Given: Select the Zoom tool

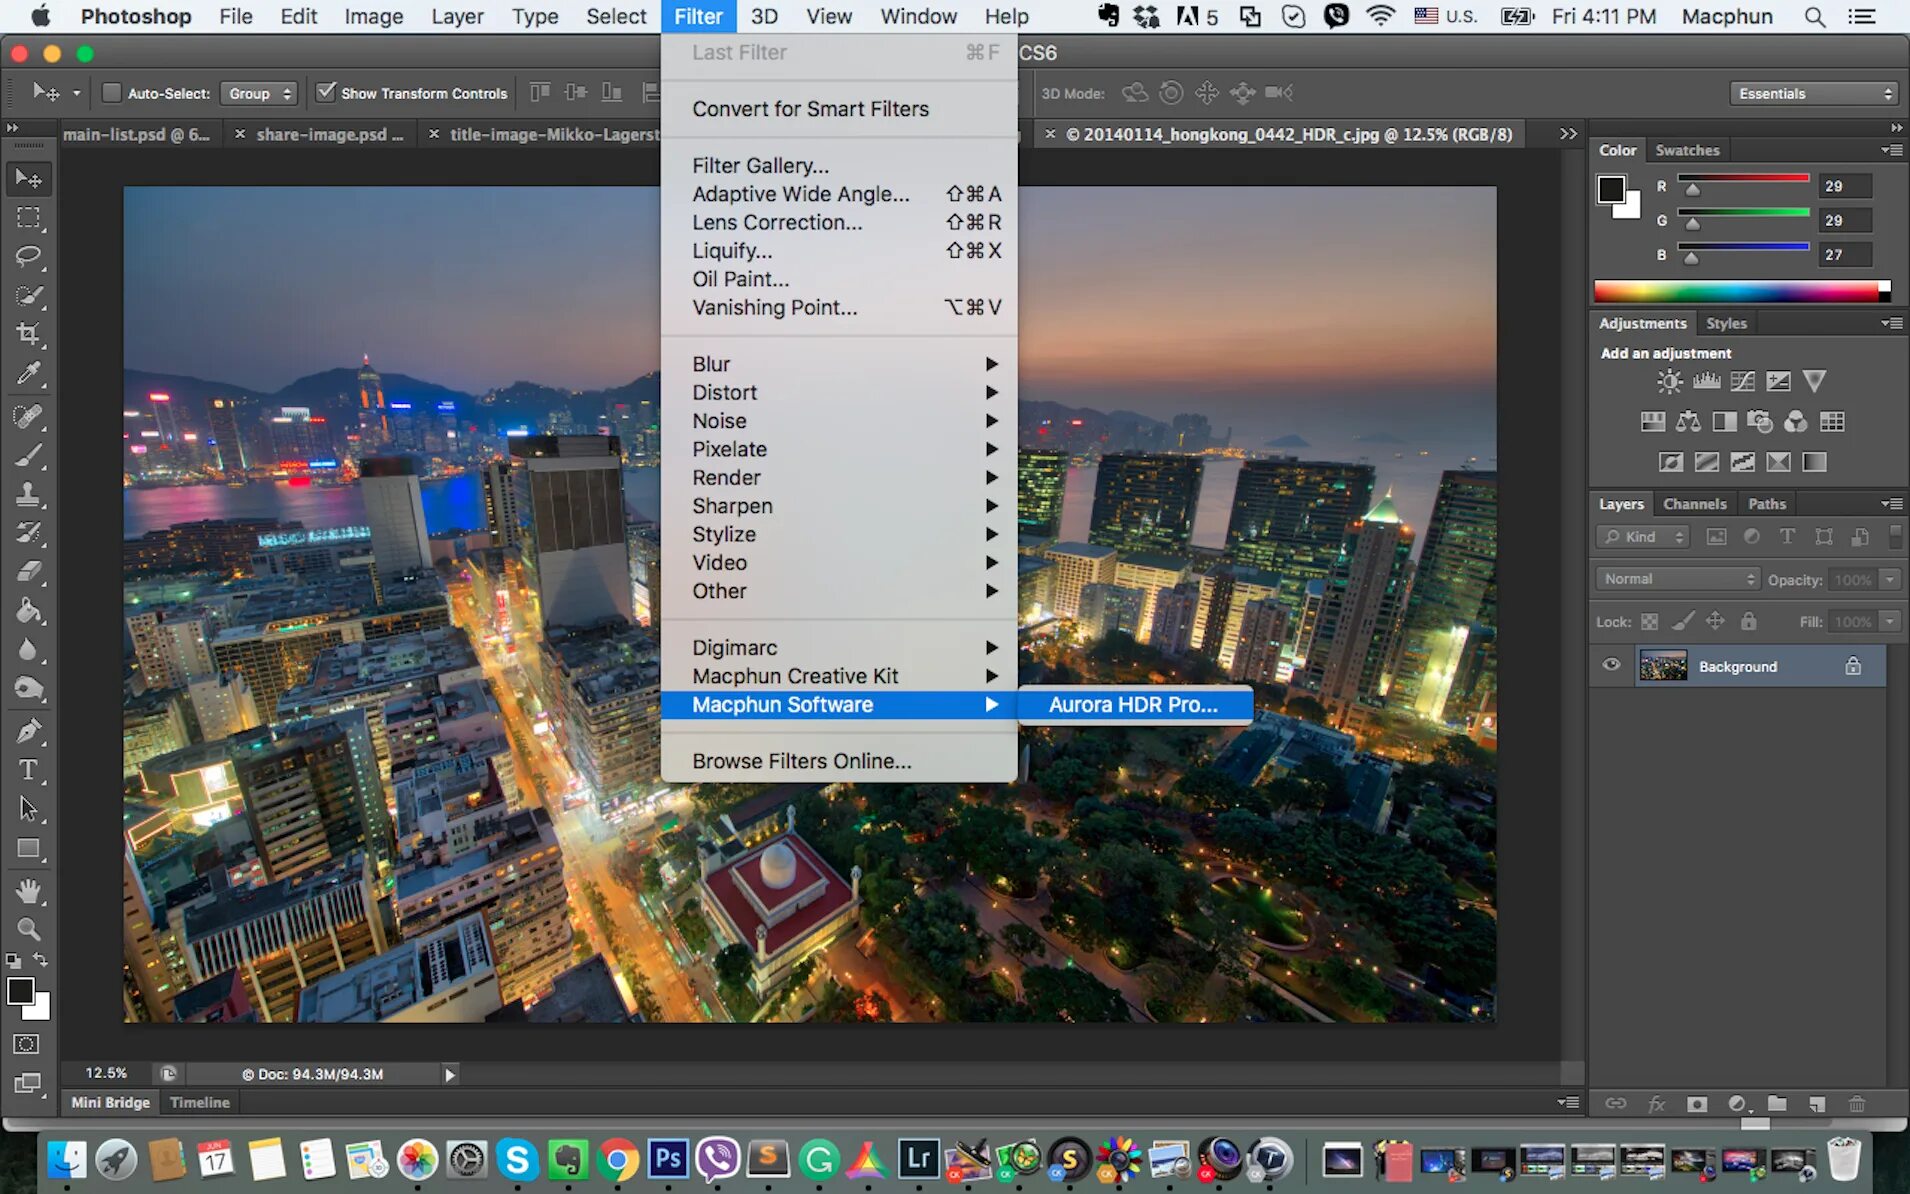Looking at the screenshot, I should (29, 929).
